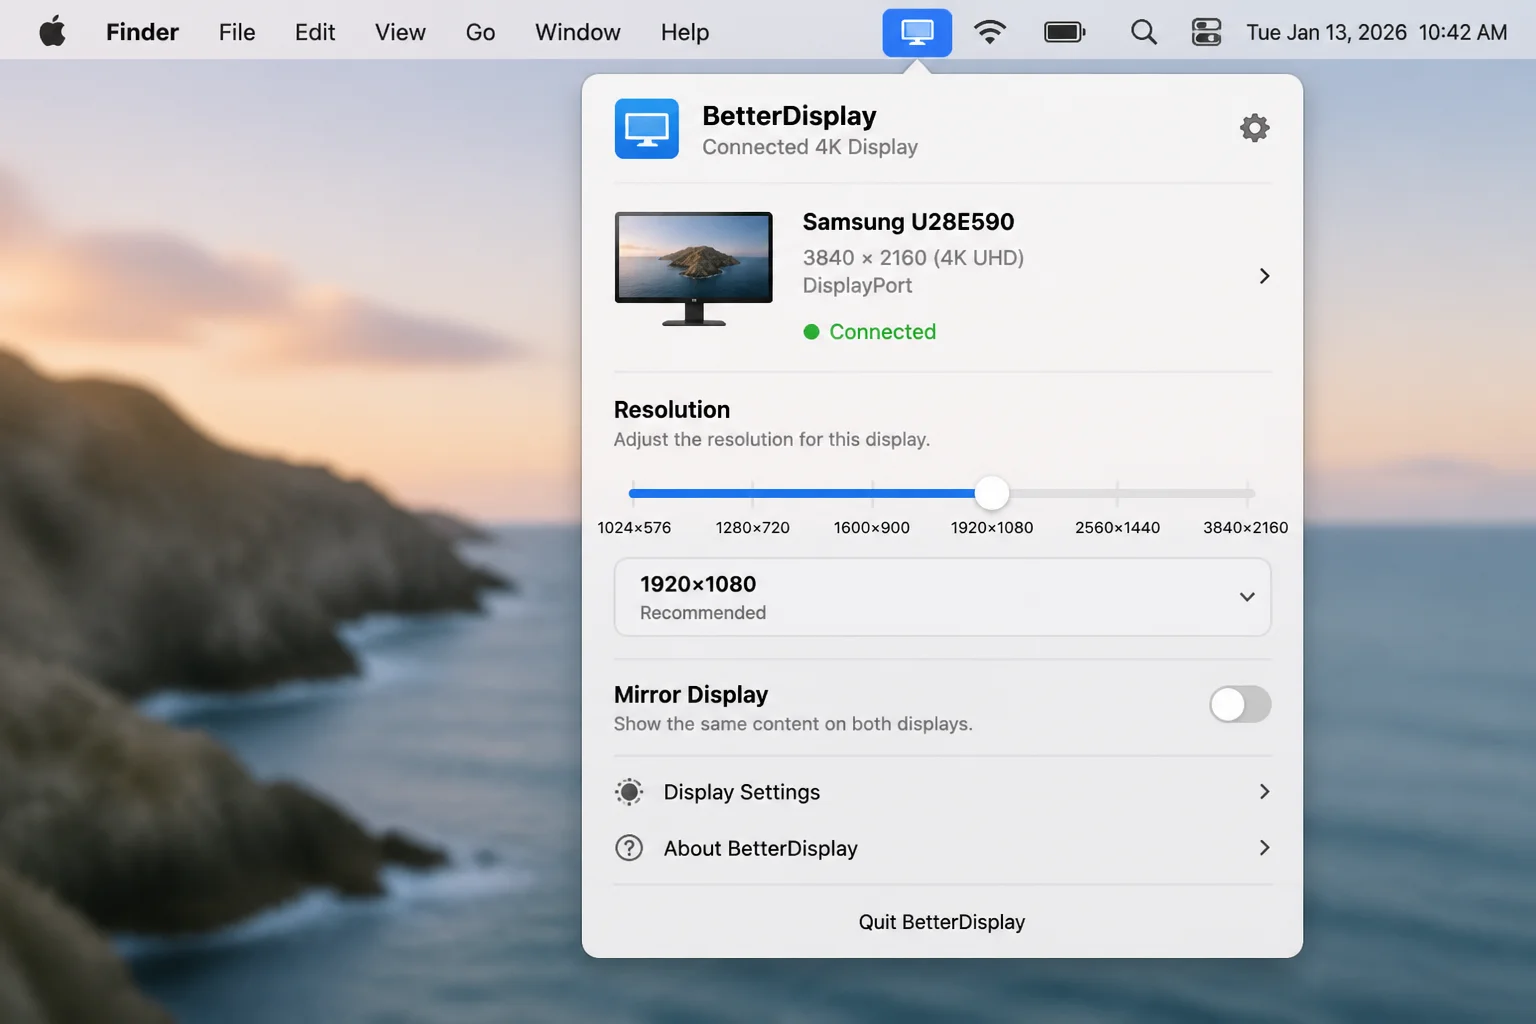Open the Go menu

tap(480, 32)
